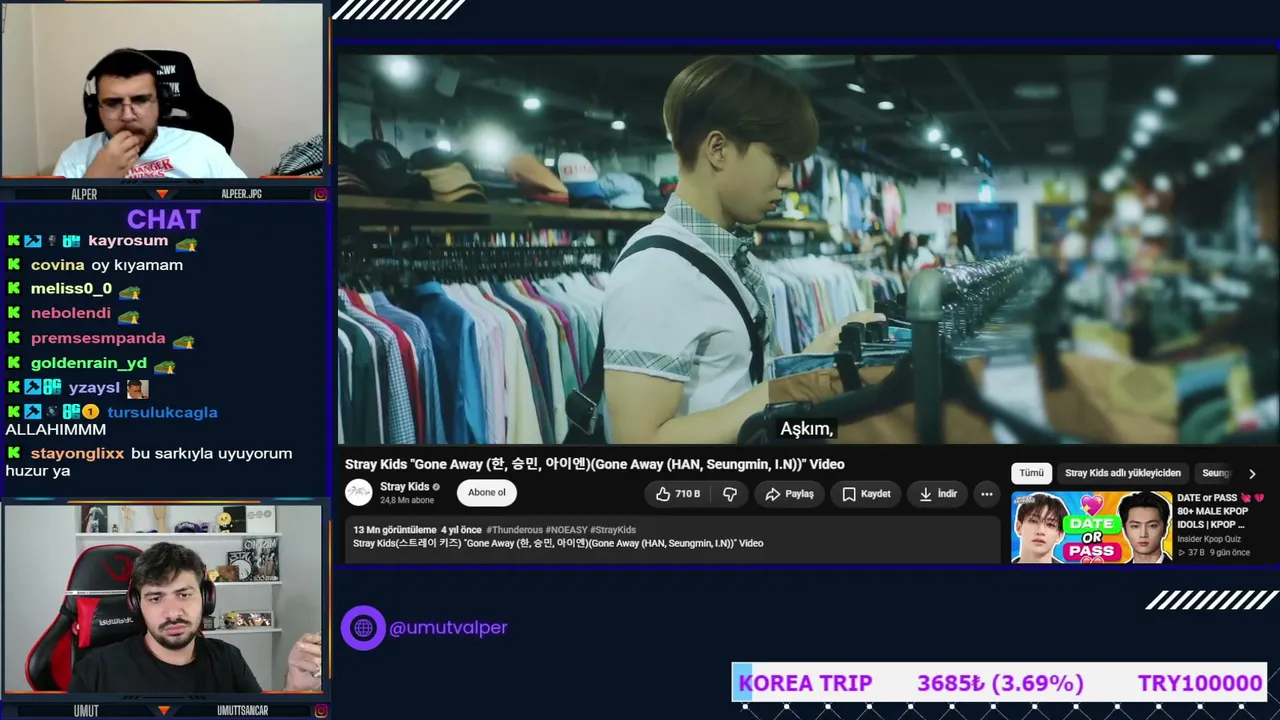Open the Insider Kpop Quiz channel name
The width and height of the screenshot is (1280, 720).
click(x=1208, y=539)
